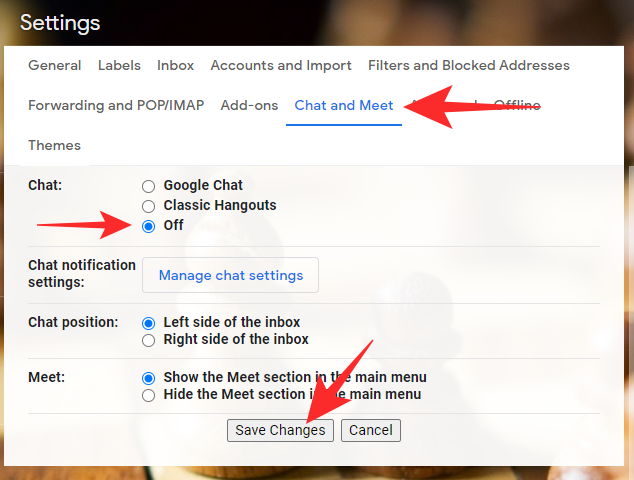Screen dimensions: 634x480
Task: Choose Hide the Meet section option
Action: 149,395
